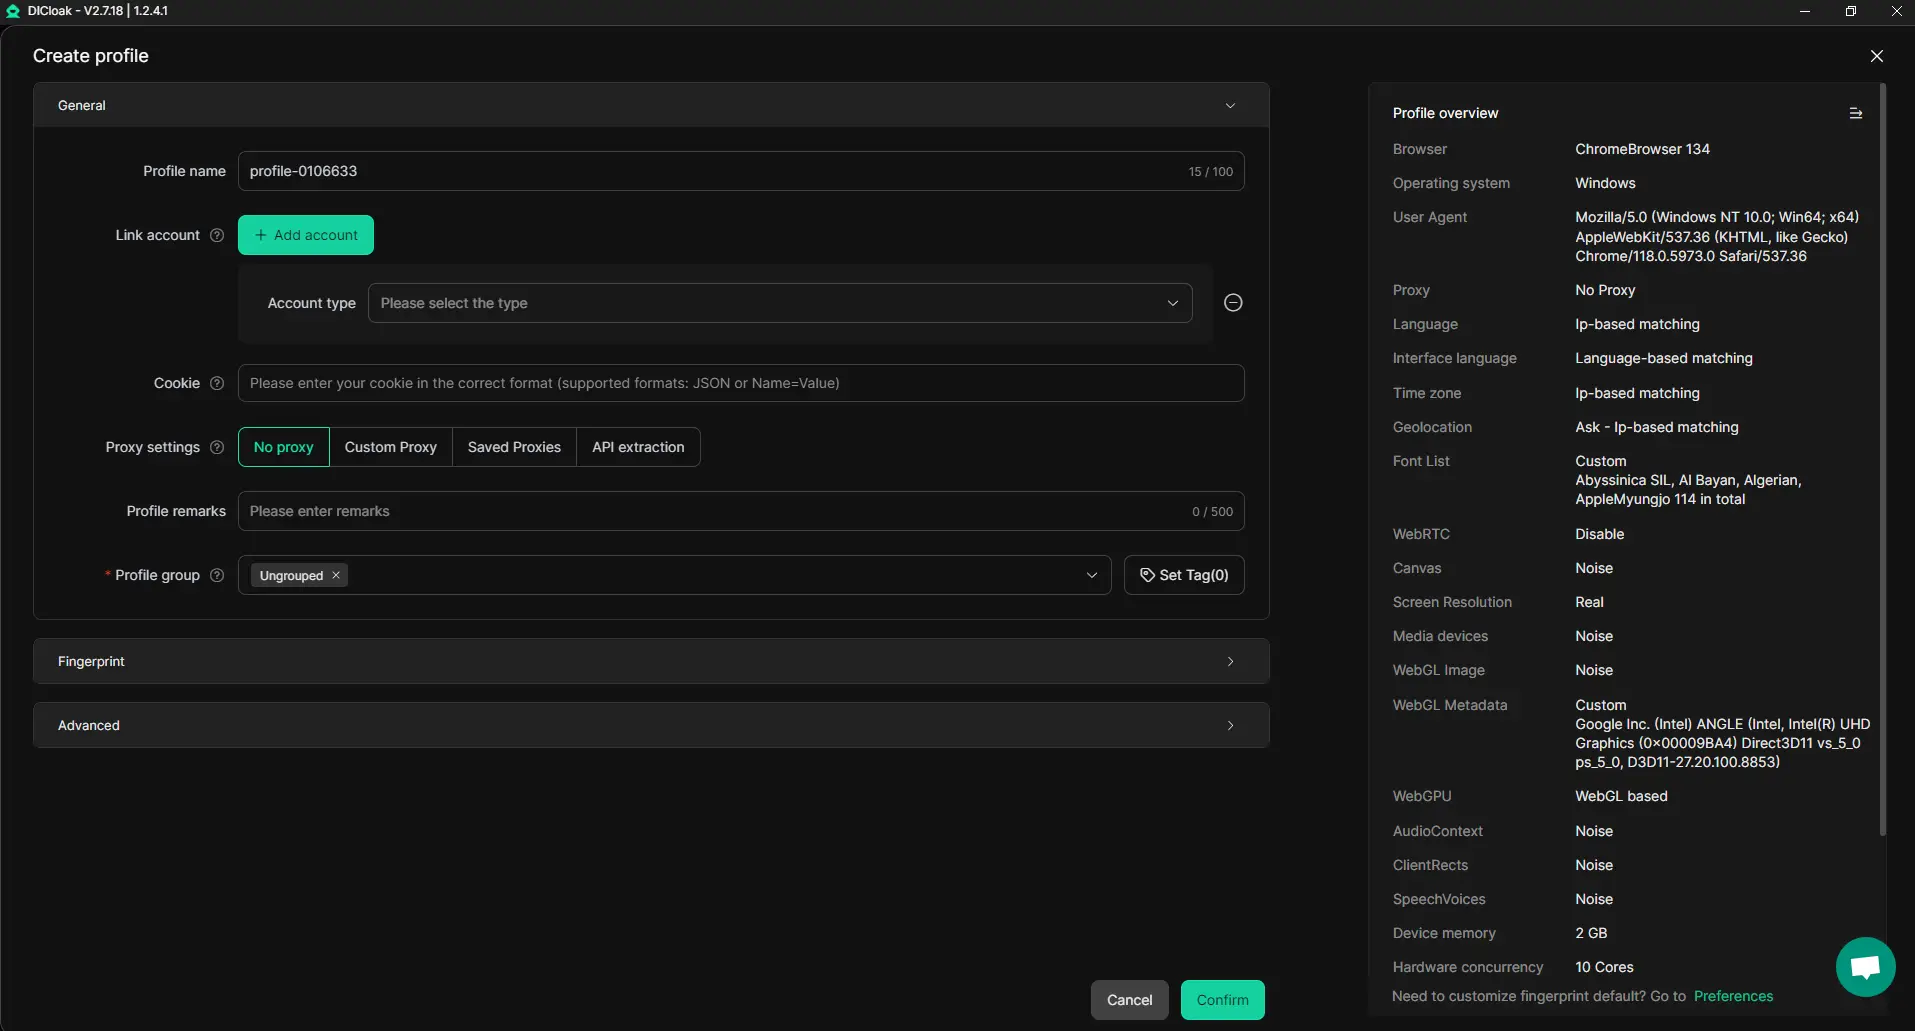Click the Cookie help question icon
Viewport: 1915px width, 1031px height.
point(217,383)
